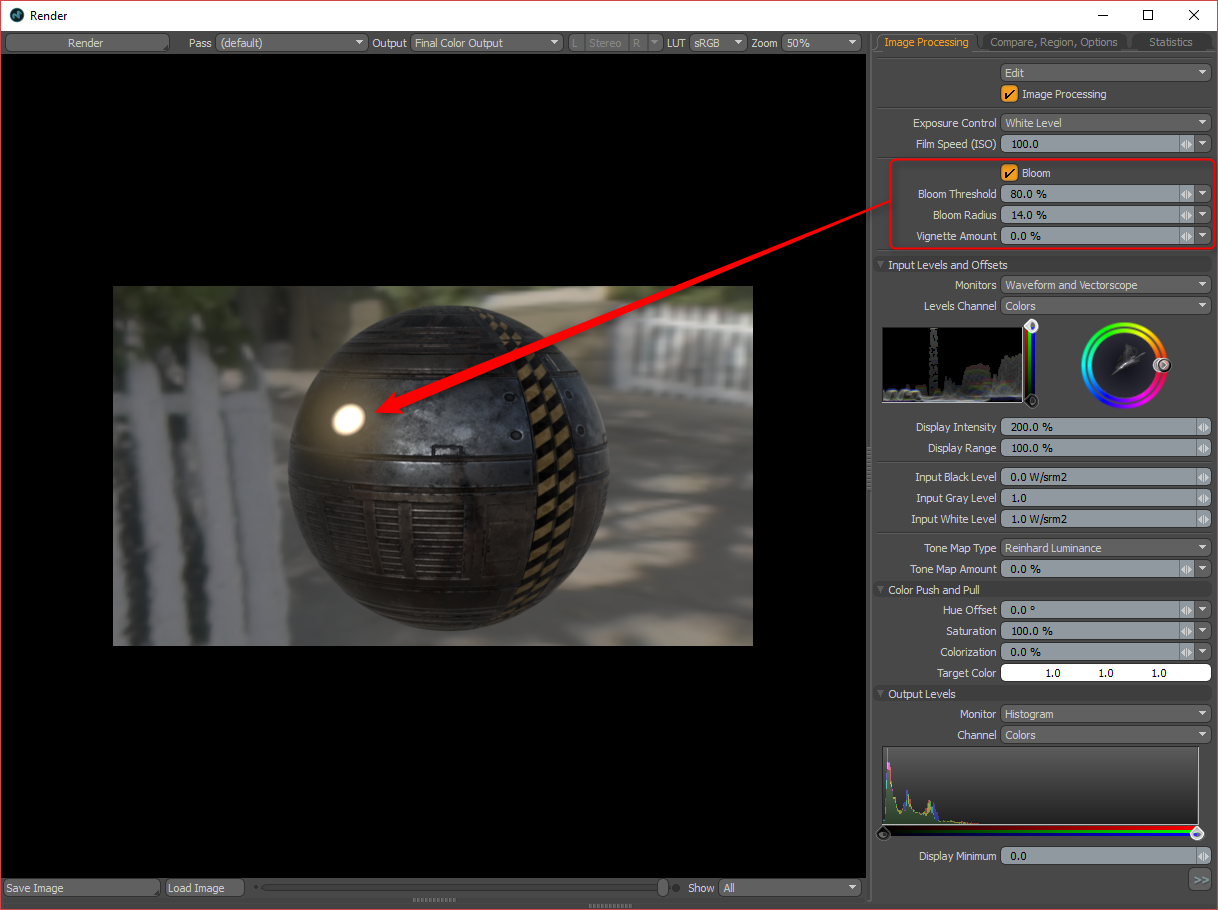
Task: Uncheck the Image Processing checkbox
Action: pos(1009,94)
